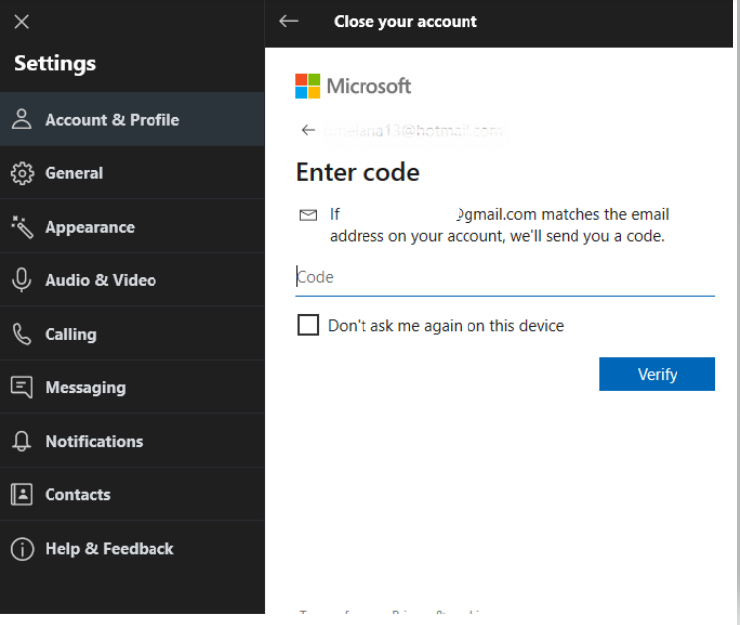Click the magic wand icon for Appearance
The height and width of the screenshot is (625, 740).
point(22,227)
